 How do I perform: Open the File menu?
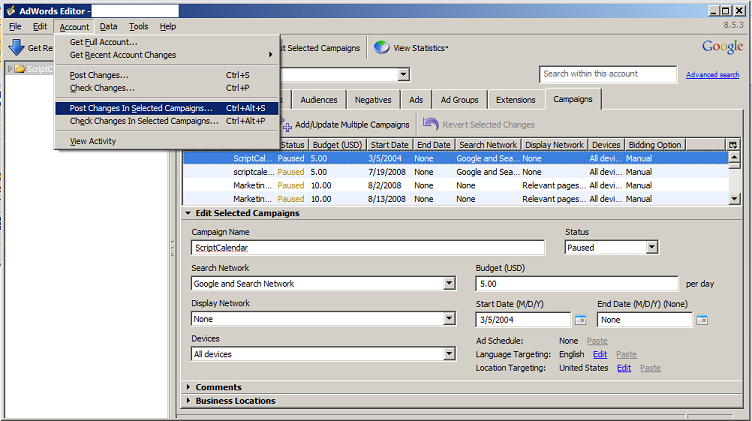(15, 26)
